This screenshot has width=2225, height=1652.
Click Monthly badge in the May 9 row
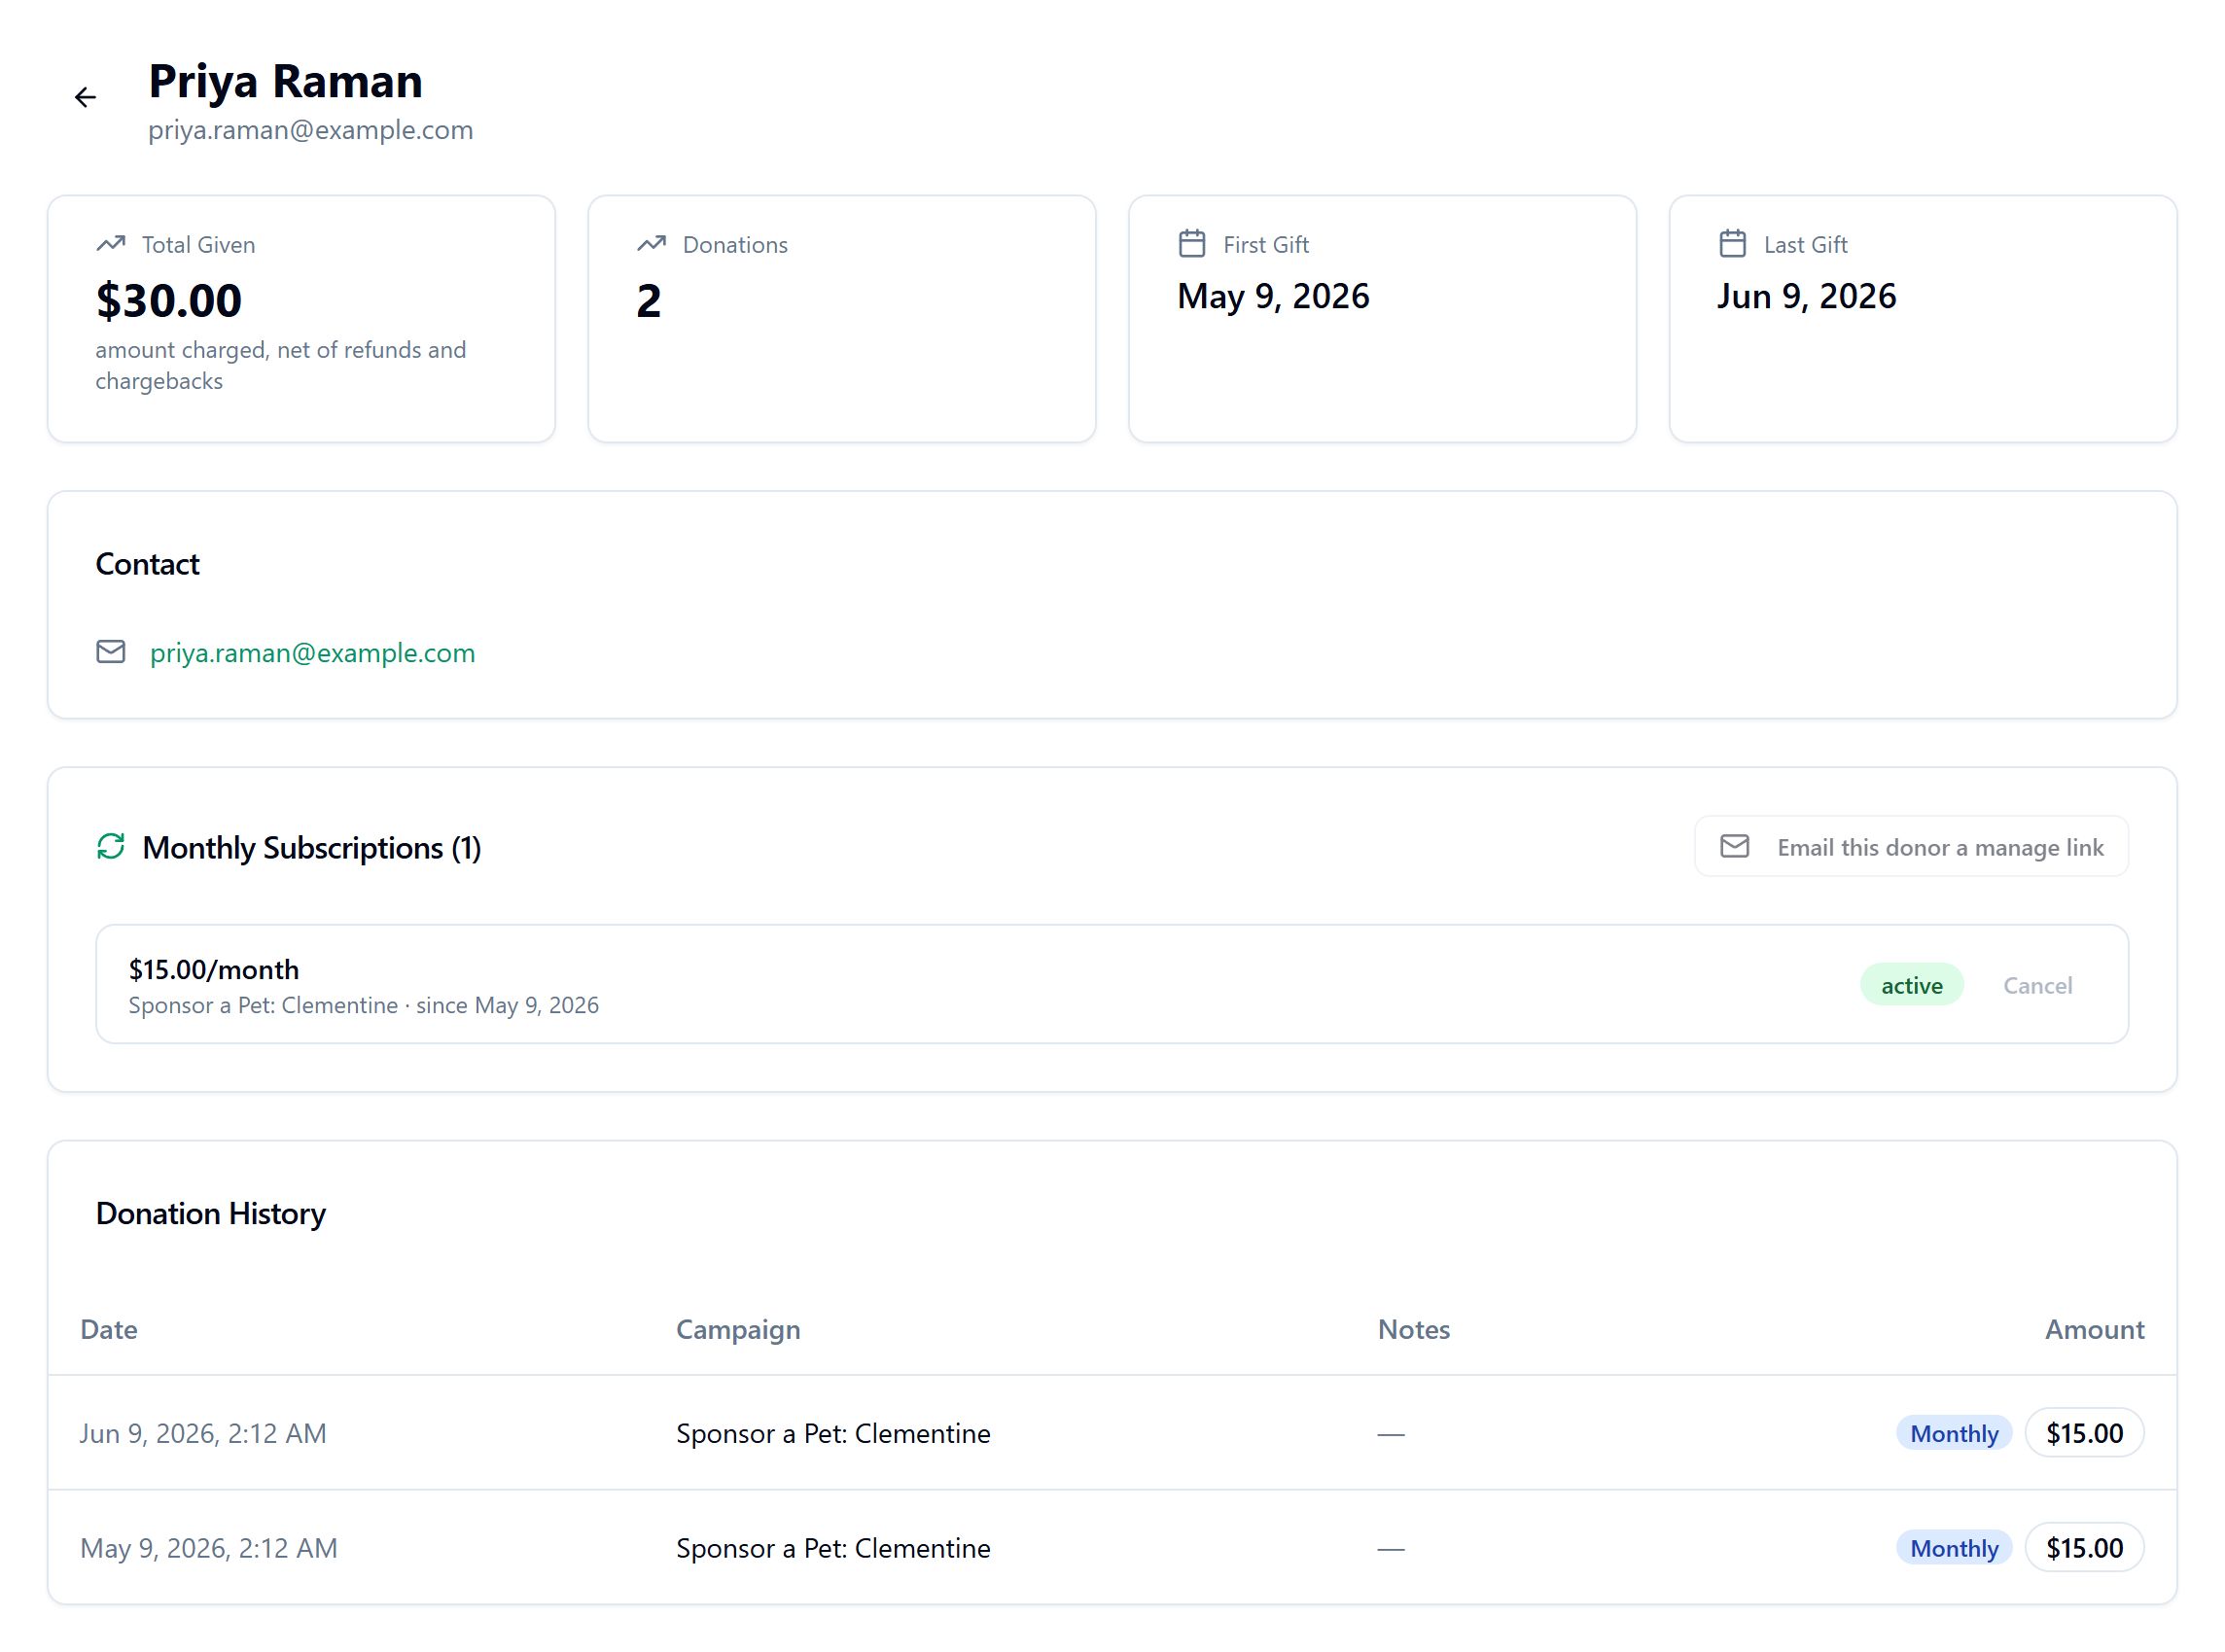pyautogui.click(x=1953, y=1548)
